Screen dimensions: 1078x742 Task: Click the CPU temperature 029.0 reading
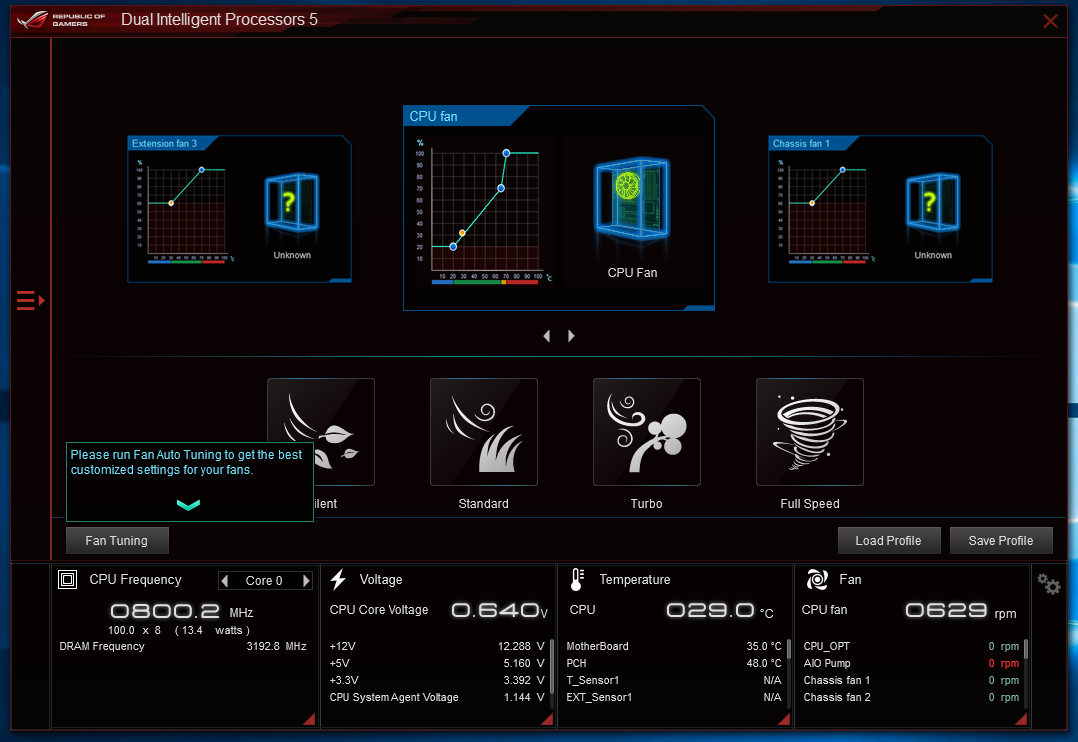(720, 611)
